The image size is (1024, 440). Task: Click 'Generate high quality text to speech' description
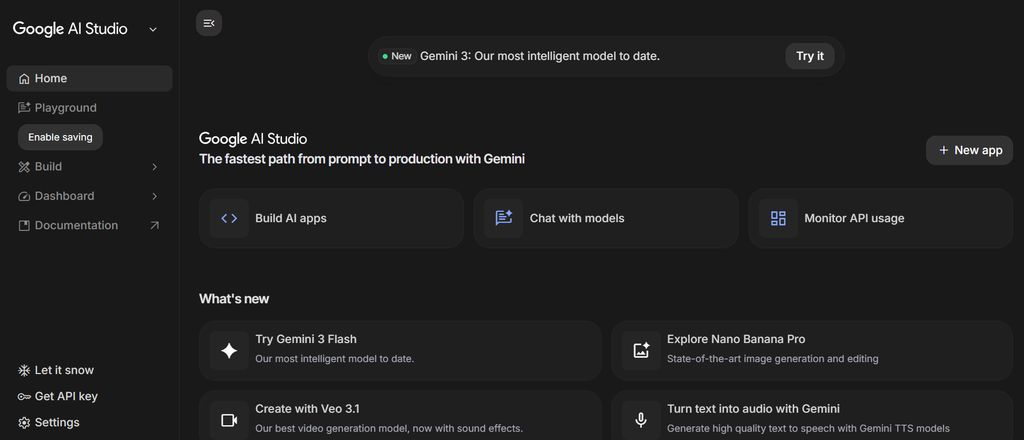coord(808,429)
